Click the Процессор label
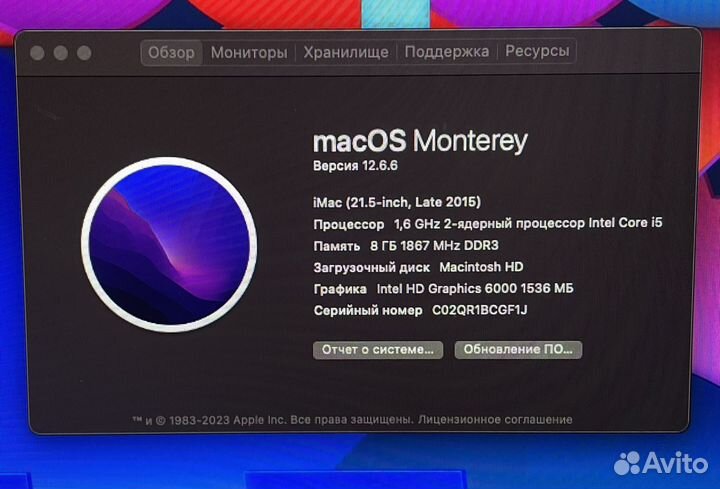 (x=349, y=225)
